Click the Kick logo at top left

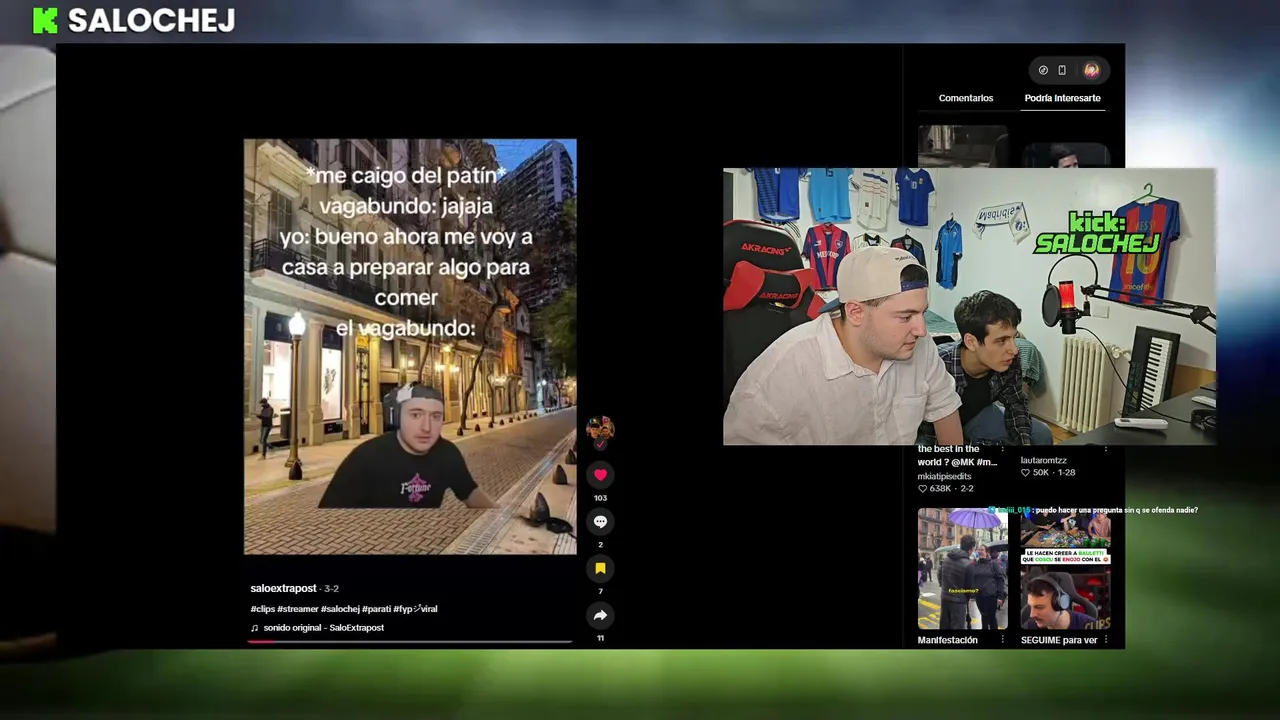point(45,20)
